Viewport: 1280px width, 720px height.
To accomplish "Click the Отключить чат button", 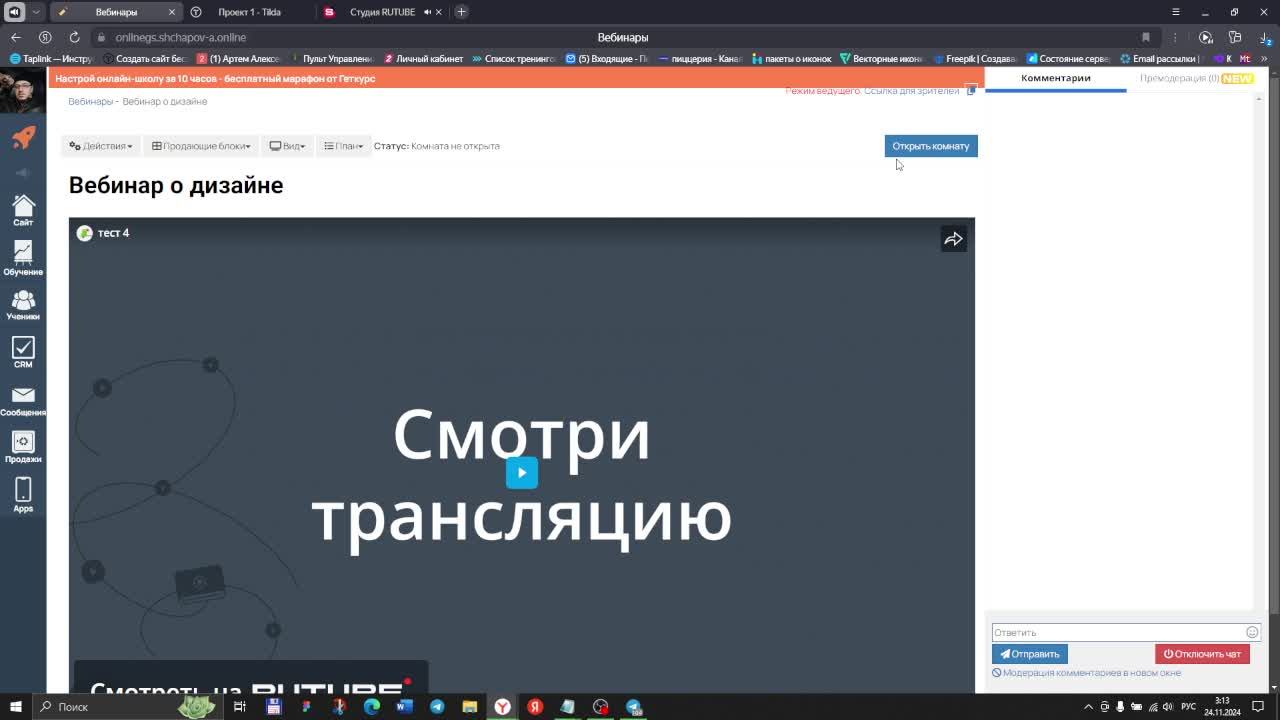I will (x=1202, y=654).
